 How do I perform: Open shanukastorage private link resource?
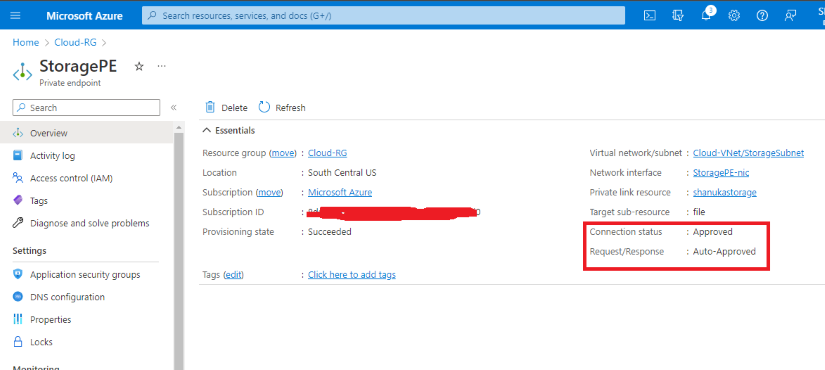[x=725, y=193]
